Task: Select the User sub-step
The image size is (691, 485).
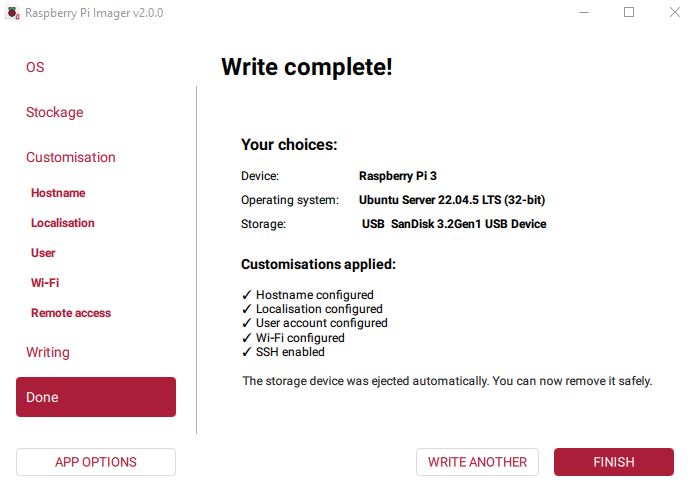Action: pos(43,253)
